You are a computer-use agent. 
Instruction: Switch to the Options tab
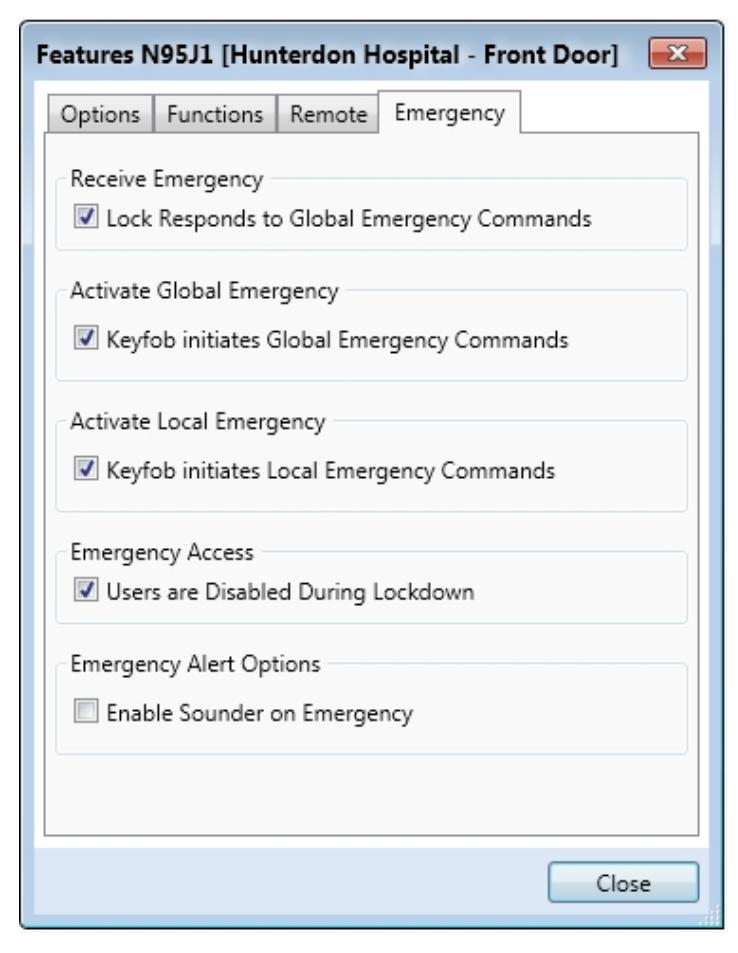click(100, 114)
